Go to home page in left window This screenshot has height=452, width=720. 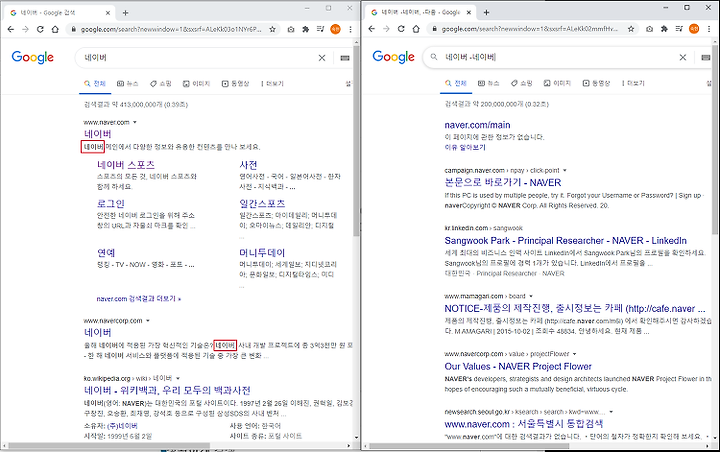(x=55, y=29)
